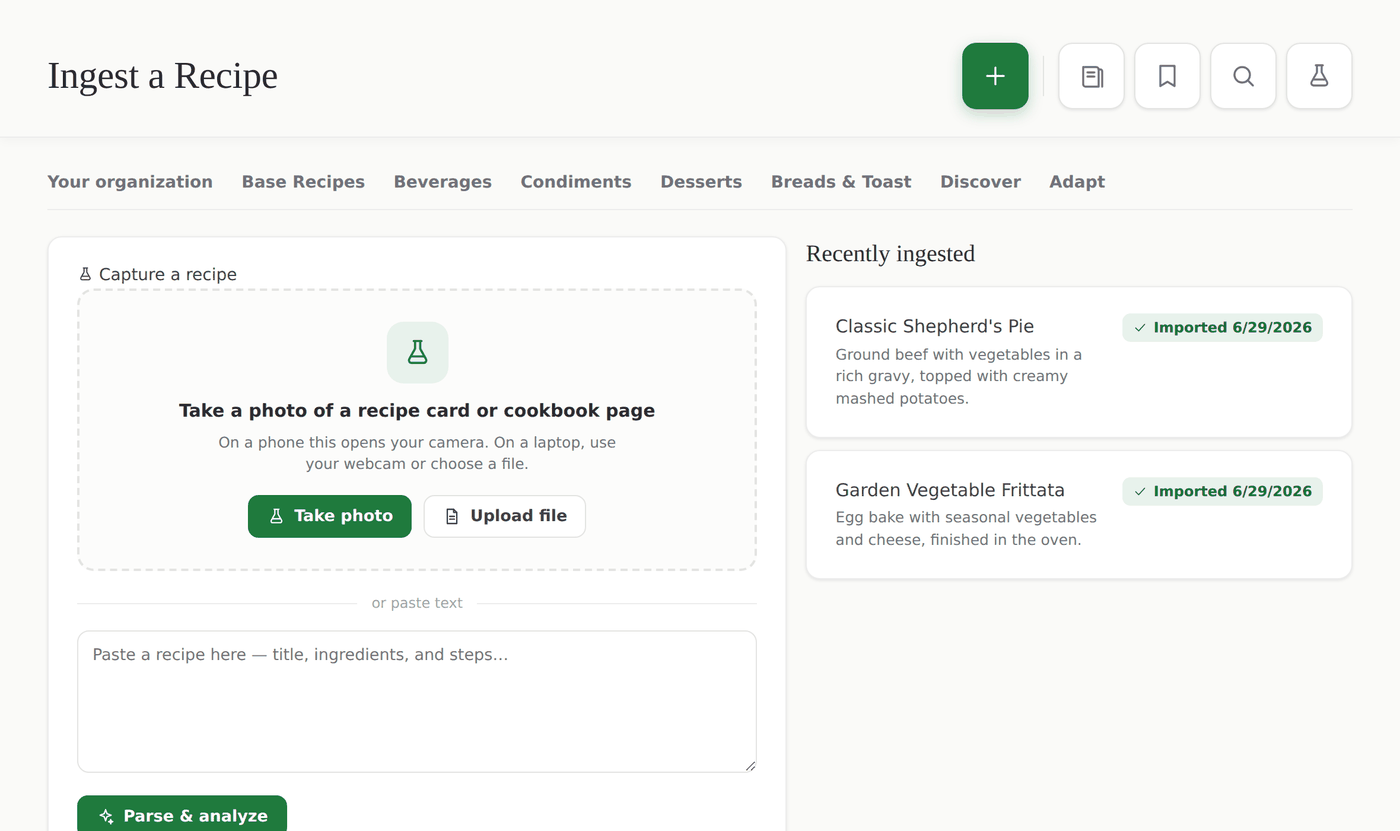Viewport: 1400px width, 831px height.
Task: Switch to the Adapt tab
Action: pos(1077,182)
